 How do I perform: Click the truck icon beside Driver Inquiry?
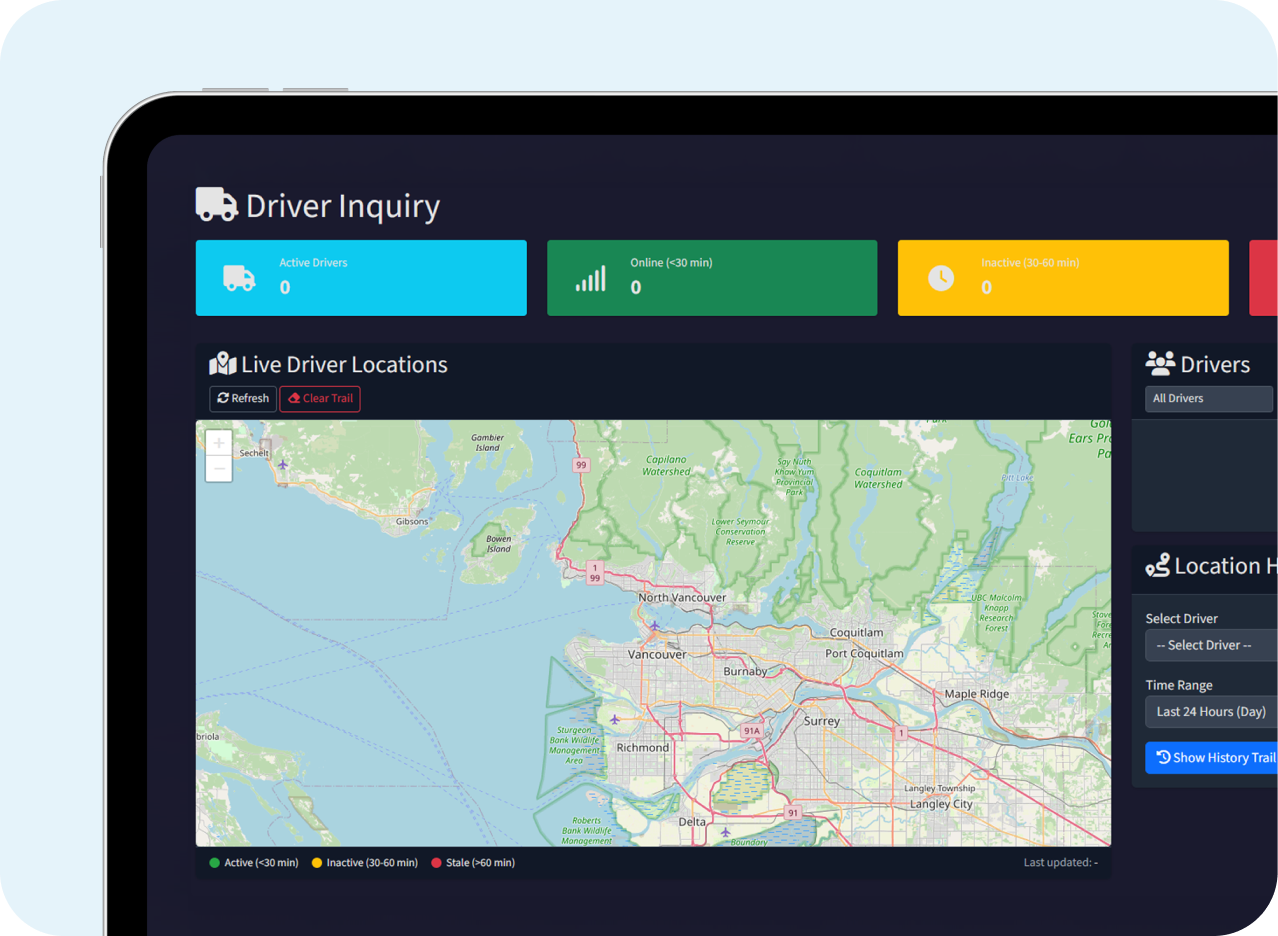click(216, 205)
